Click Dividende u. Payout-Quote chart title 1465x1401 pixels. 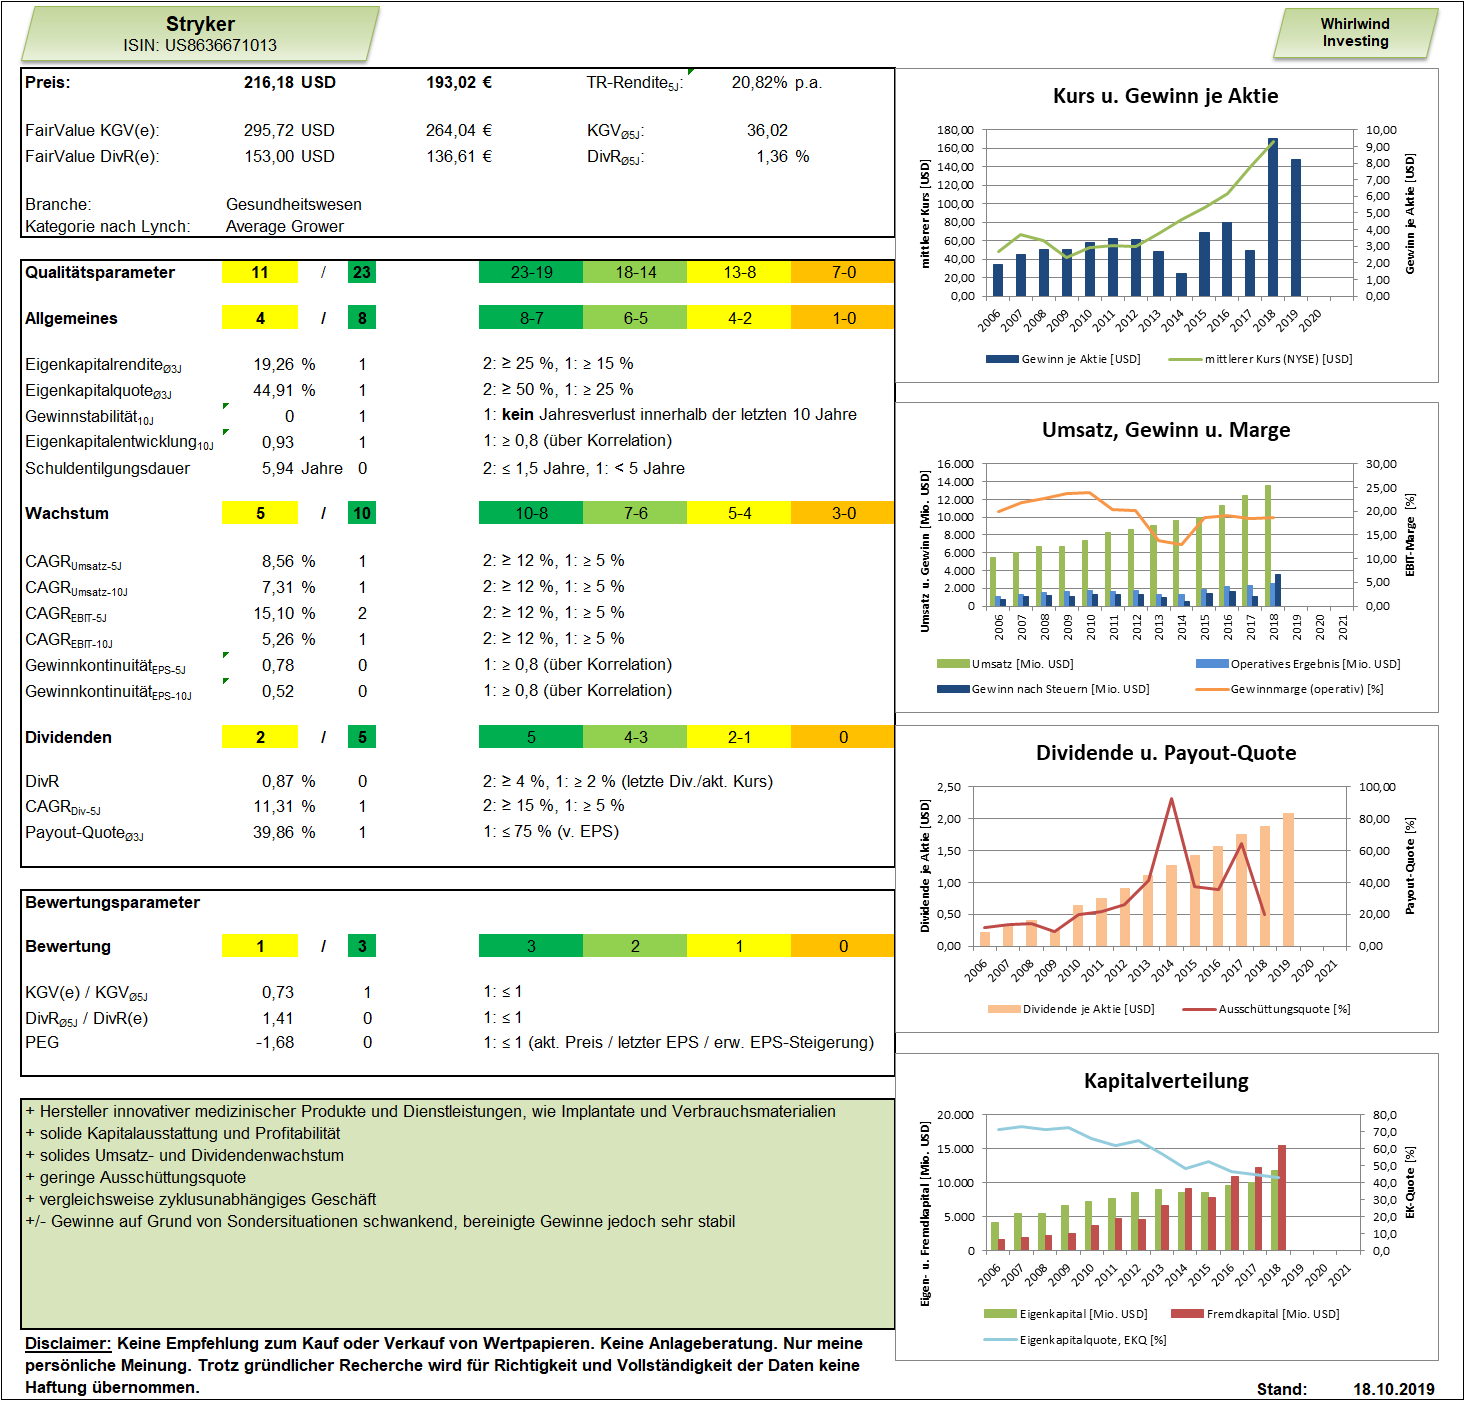tap(1165, 753)
